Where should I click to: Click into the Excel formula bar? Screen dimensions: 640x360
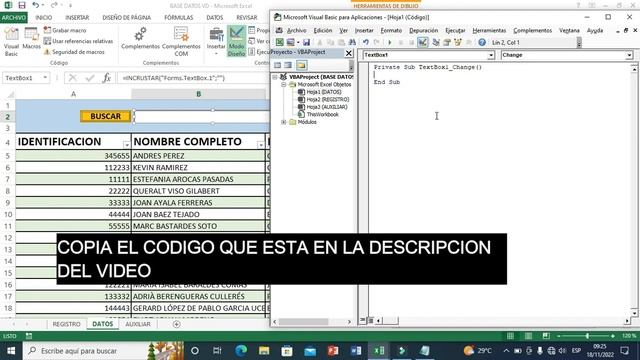tap(194, 78)
